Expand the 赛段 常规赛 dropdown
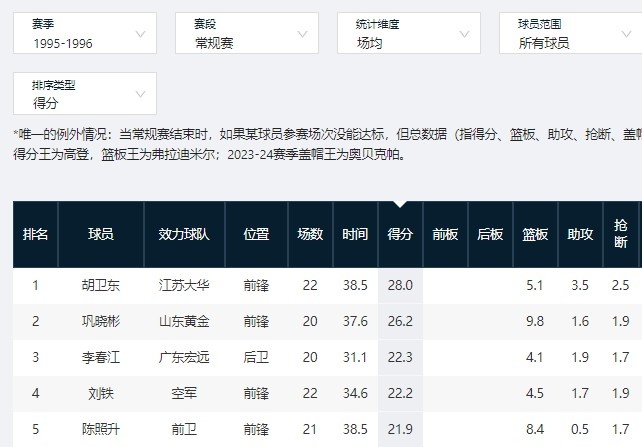 (246, 34)
